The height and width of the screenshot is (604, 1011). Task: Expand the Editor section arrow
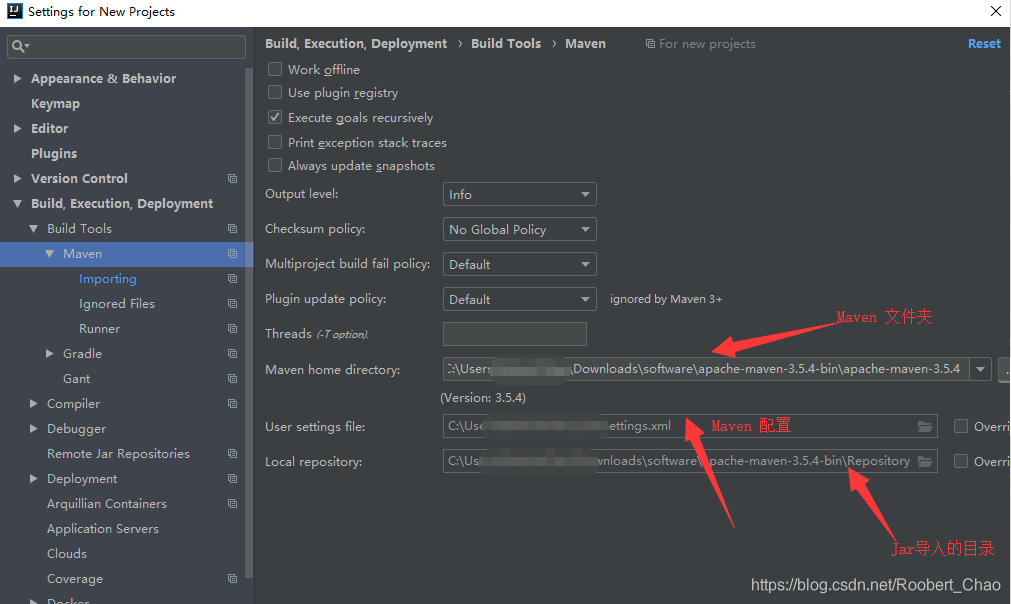(17, 128)
